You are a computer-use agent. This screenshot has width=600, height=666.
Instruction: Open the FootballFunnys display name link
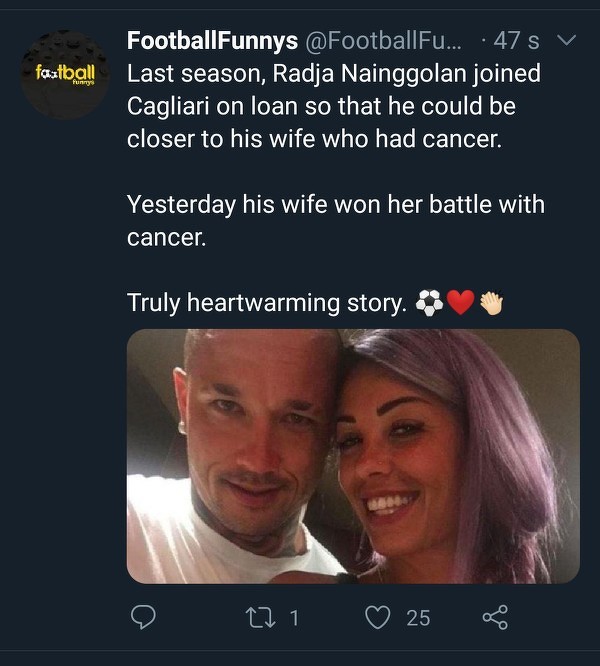pos(212,41)
